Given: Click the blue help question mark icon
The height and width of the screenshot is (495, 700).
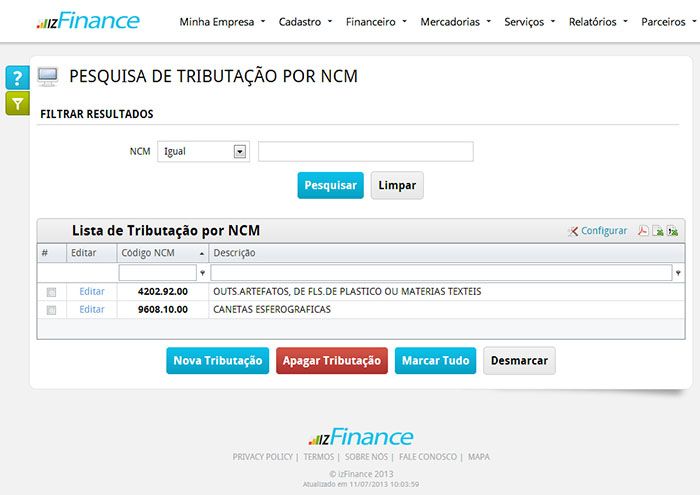Looking at the screenshot, I should click(17, 79).
